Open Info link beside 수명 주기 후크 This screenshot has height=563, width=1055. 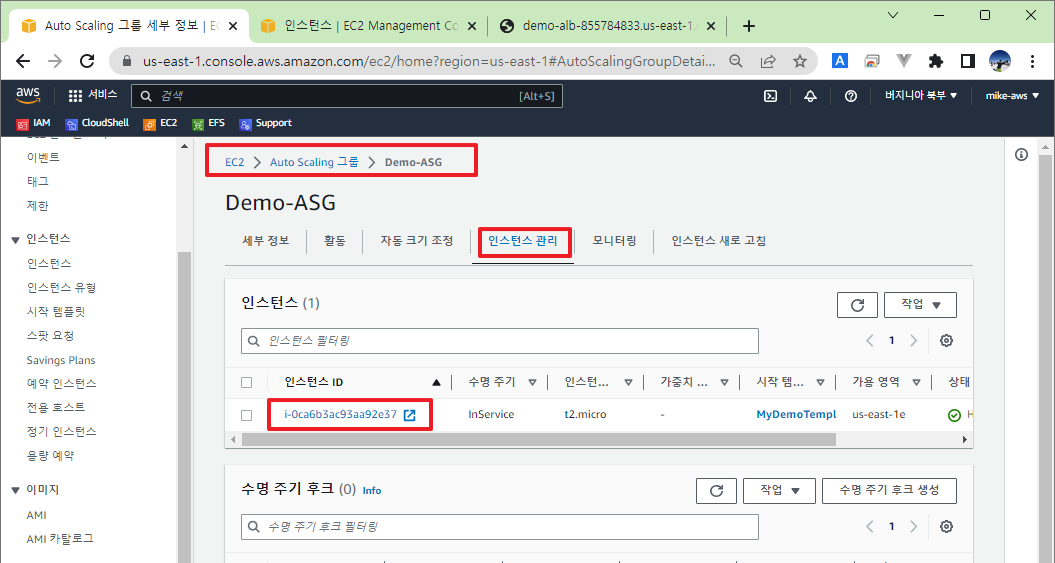coord(371,490)
